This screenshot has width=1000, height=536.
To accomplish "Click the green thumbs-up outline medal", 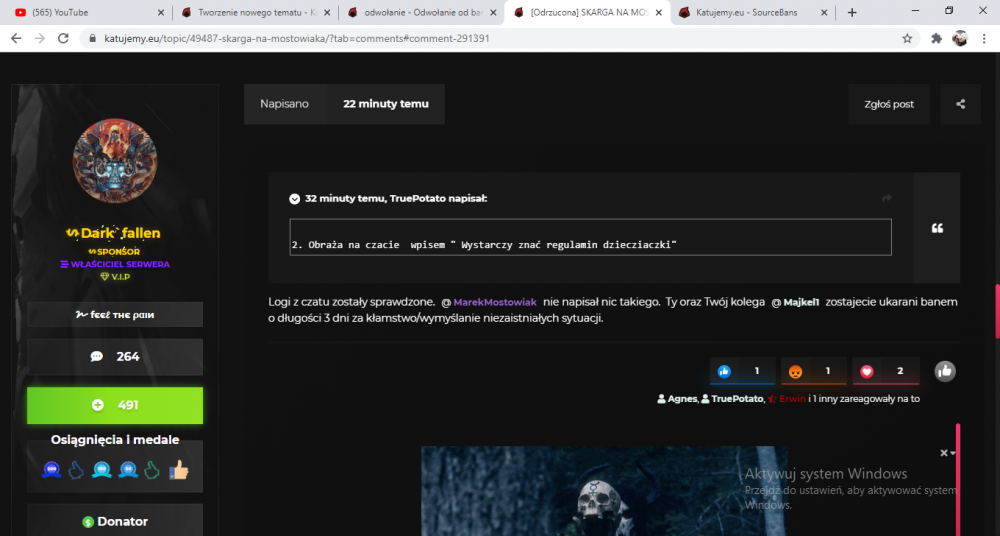I will (152, 470).
